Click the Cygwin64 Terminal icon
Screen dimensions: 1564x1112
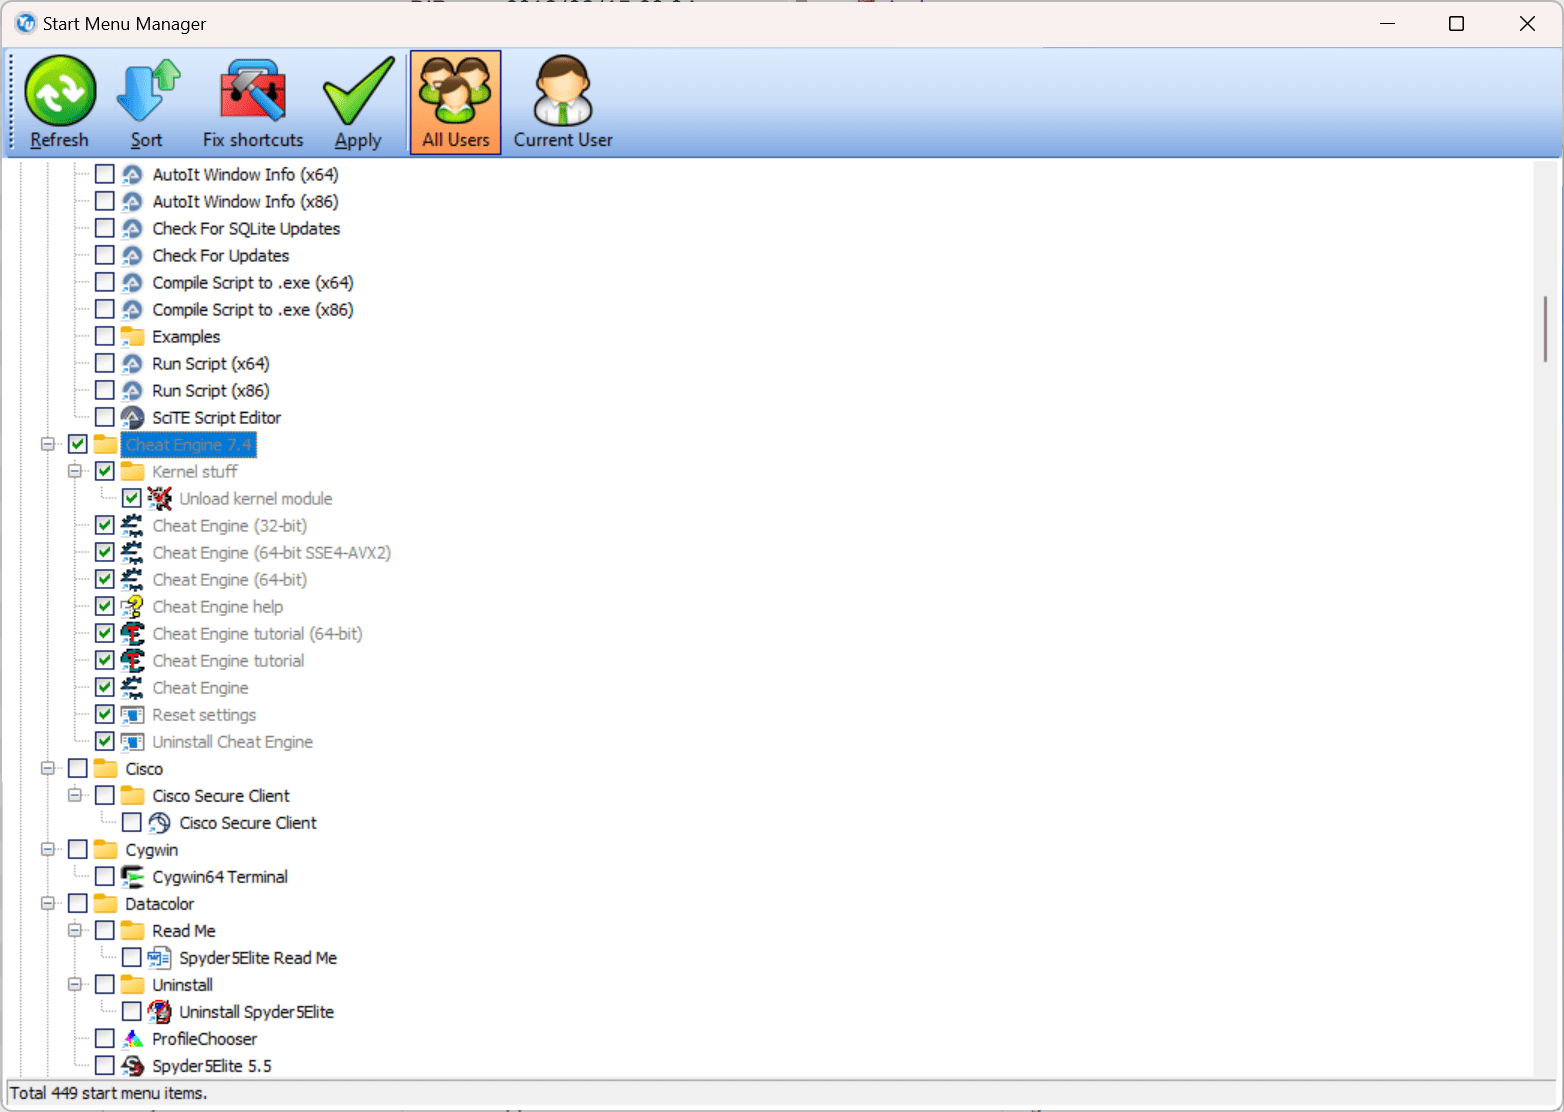click(132, 877)
